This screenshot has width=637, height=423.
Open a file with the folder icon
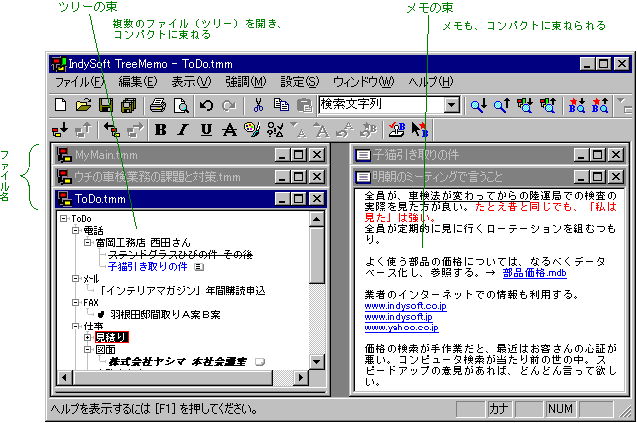pos(83,105)
